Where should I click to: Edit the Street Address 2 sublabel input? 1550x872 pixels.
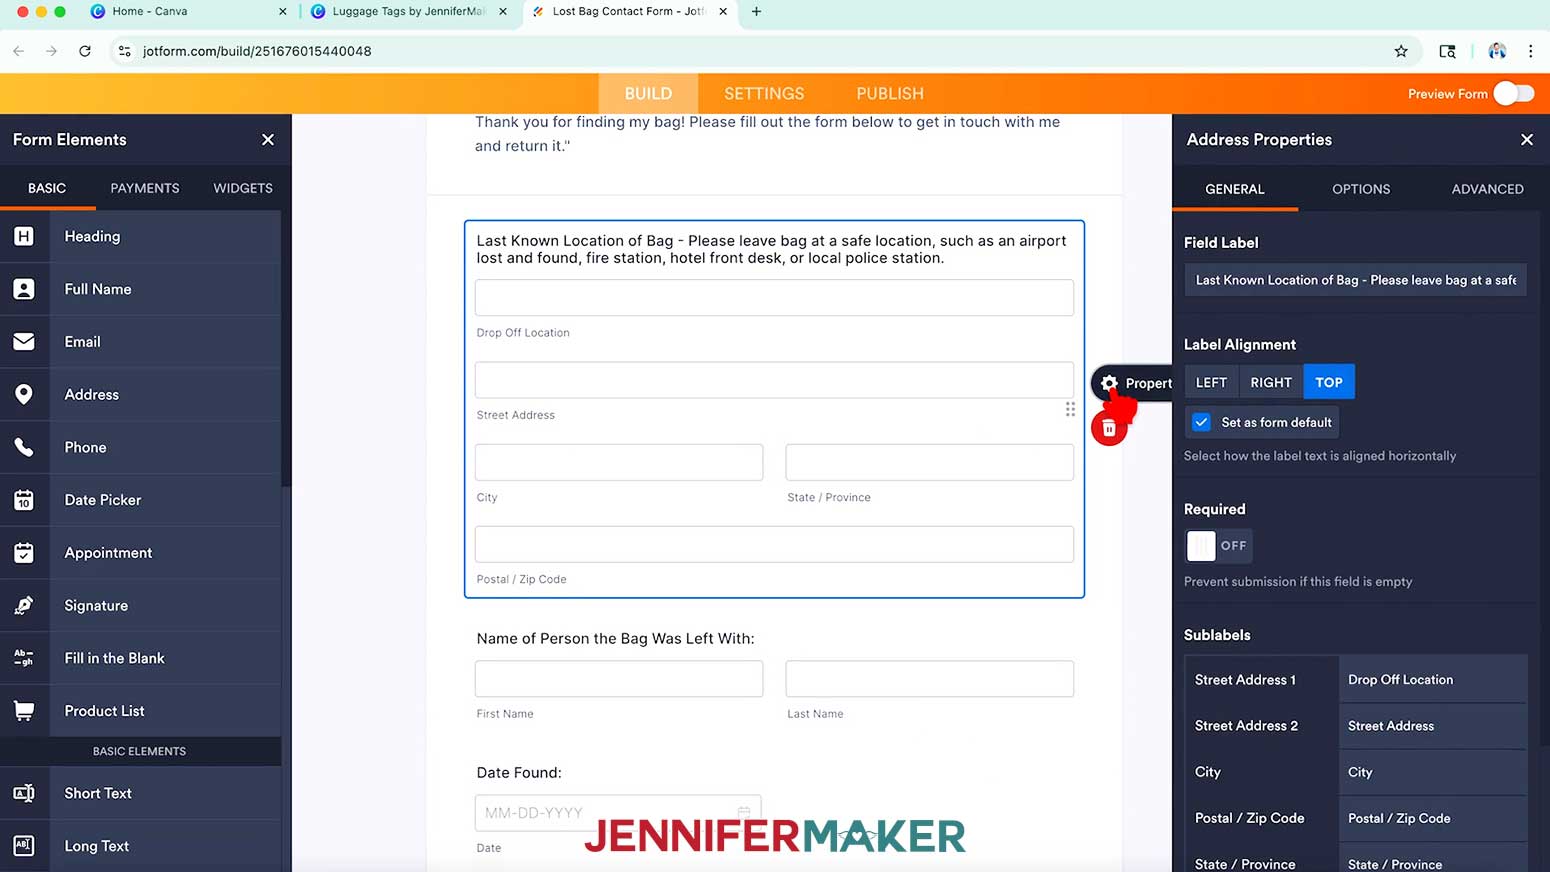[x=1432, y=726]
